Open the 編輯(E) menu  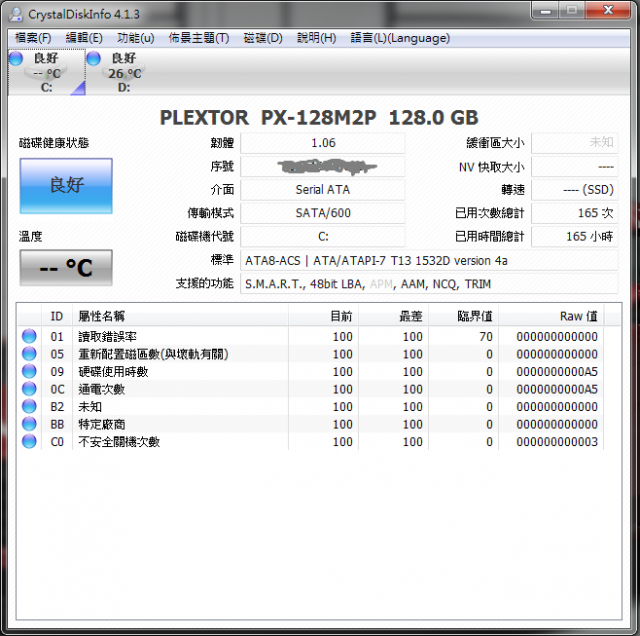click(x=84, y=38)
